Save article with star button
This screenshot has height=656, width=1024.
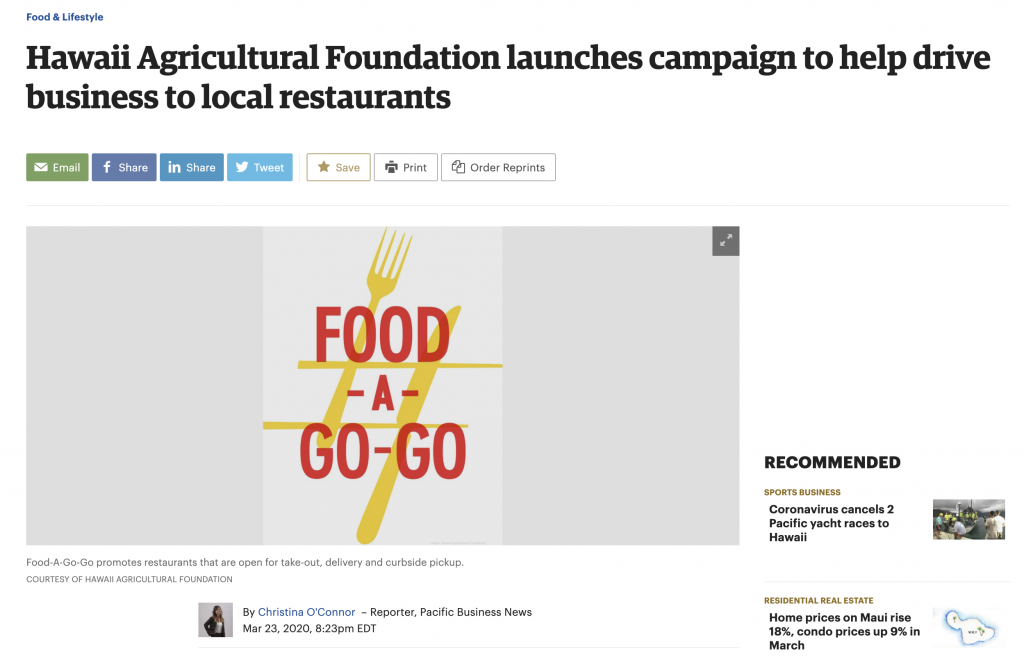[338, 167]
